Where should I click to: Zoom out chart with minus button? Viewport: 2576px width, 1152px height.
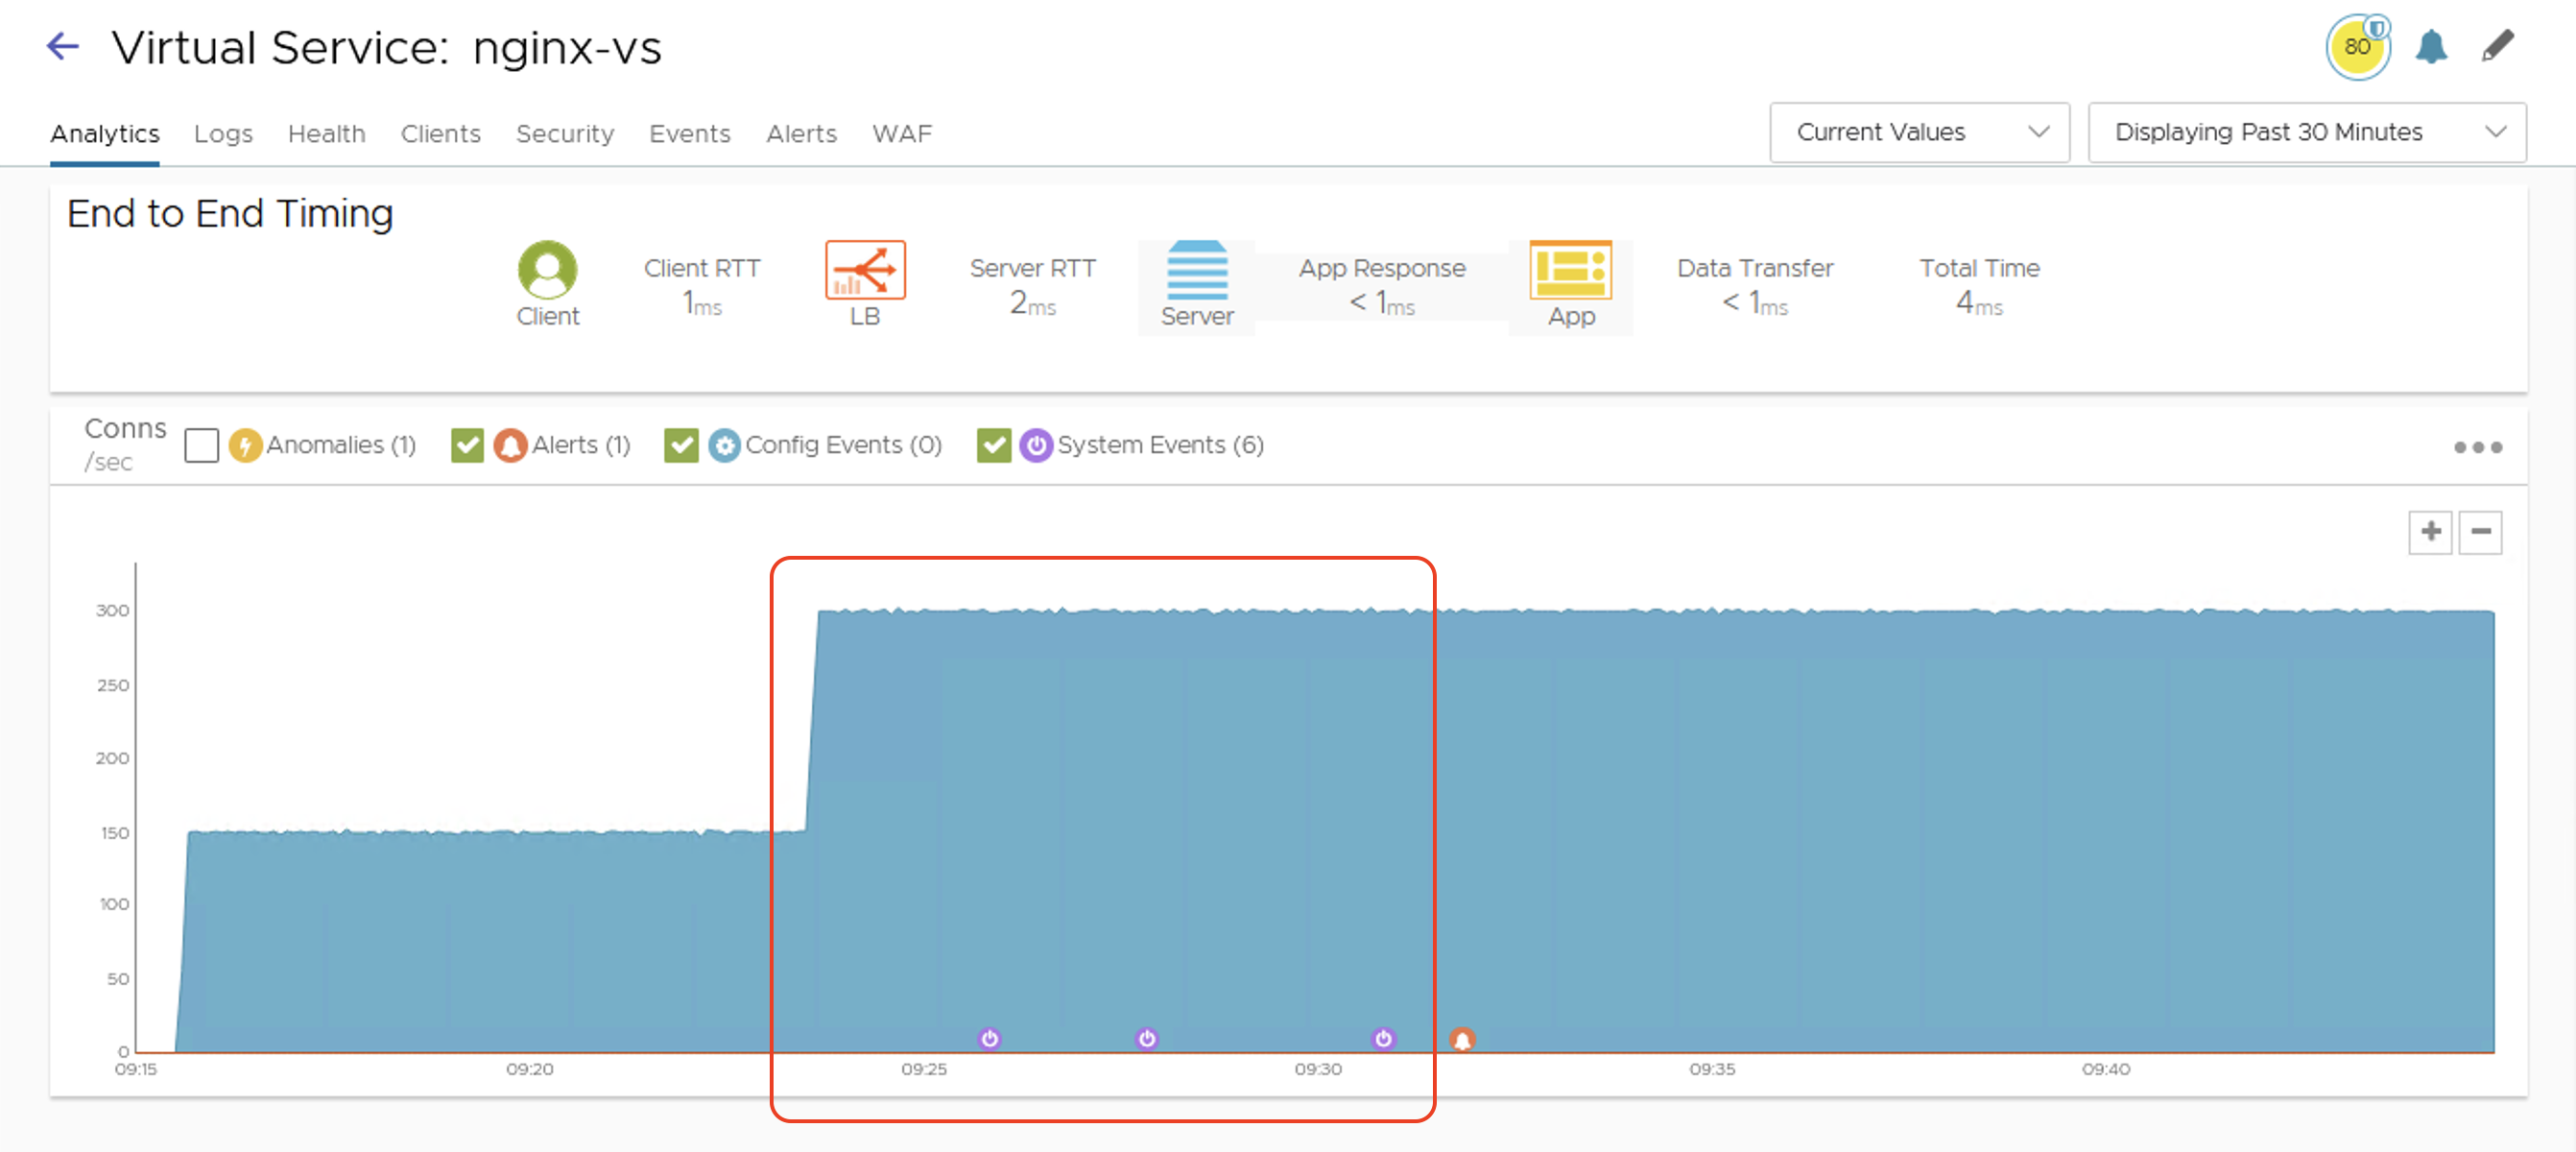pos(2481,532)
